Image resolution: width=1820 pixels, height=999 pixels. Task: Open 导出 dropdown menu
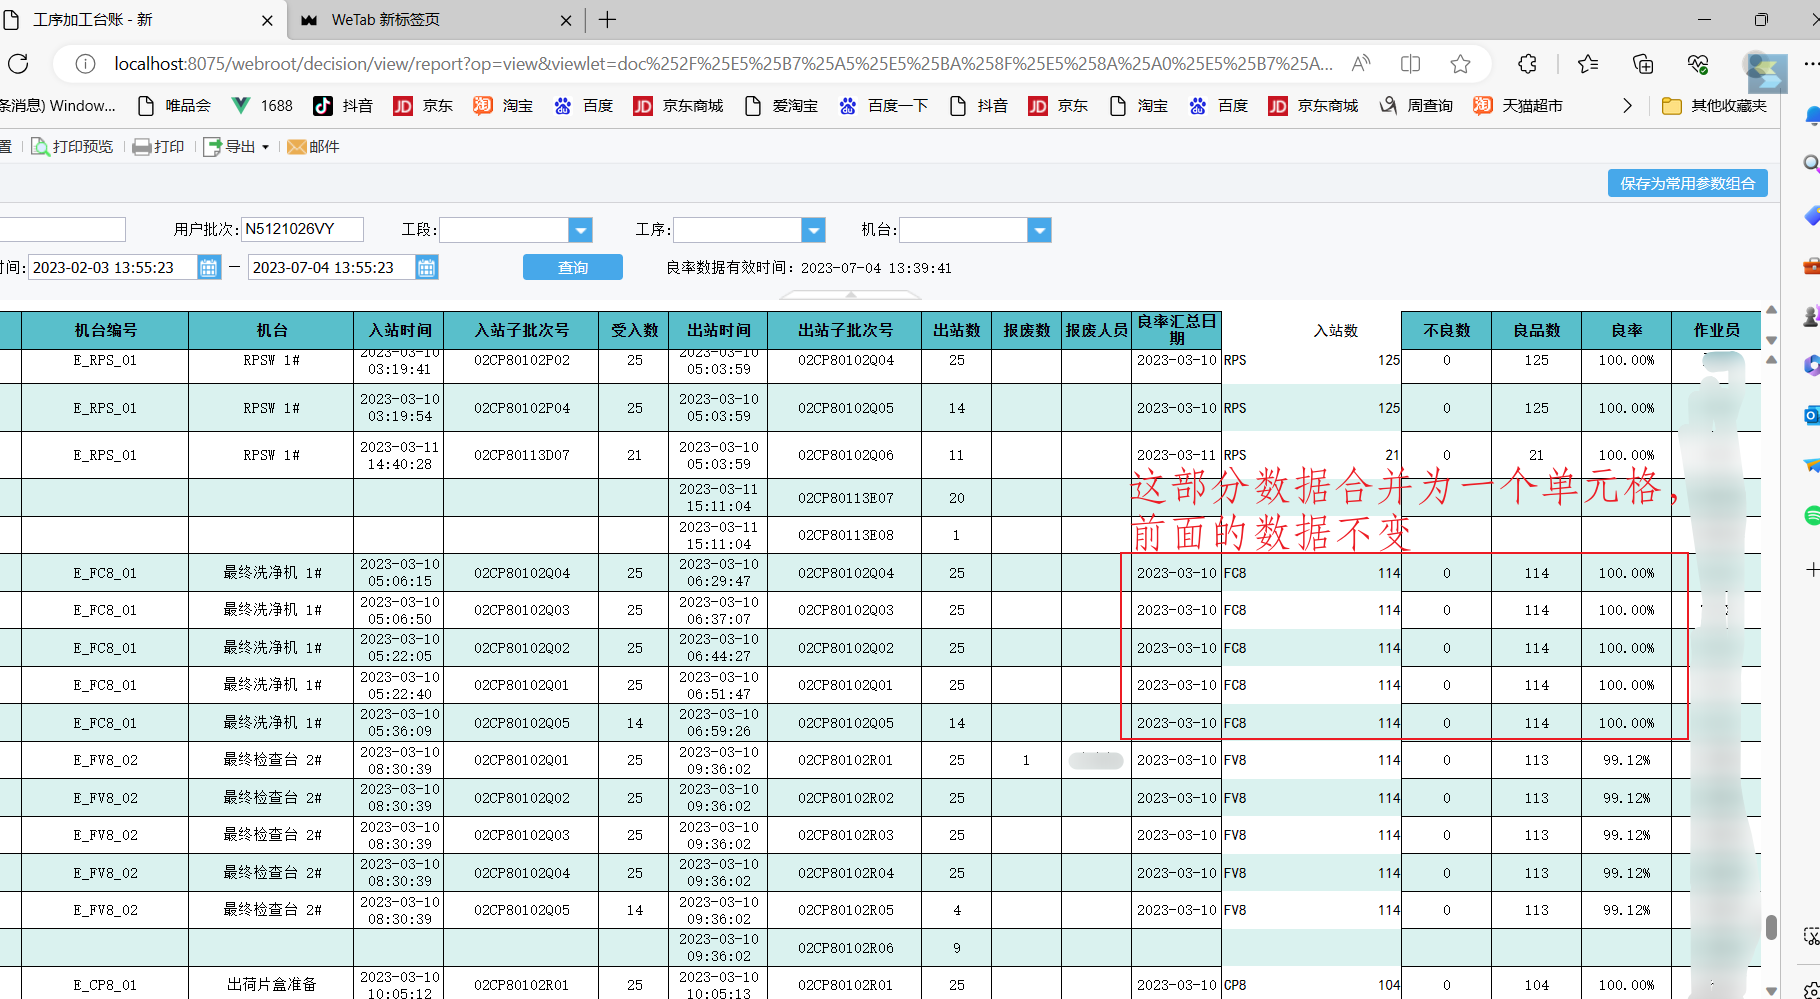pos(236,147)
